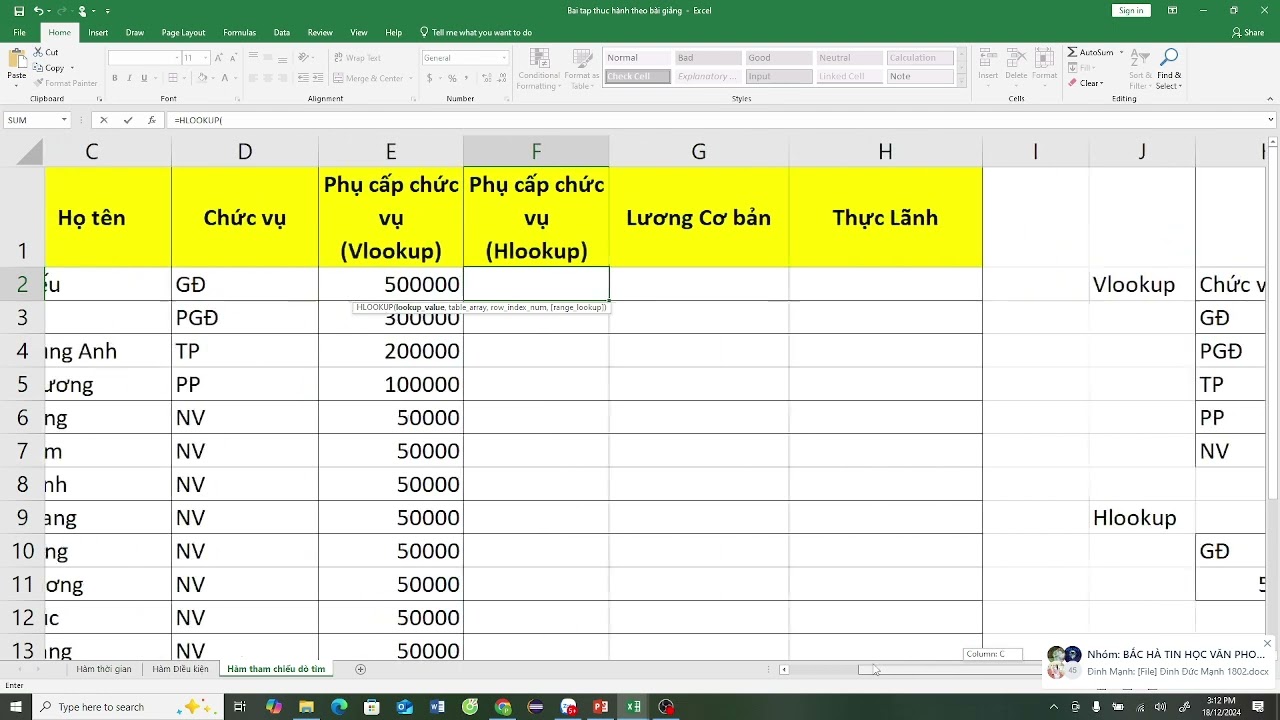
Task: Click Windows Start button
Action: tap(16, 707)
